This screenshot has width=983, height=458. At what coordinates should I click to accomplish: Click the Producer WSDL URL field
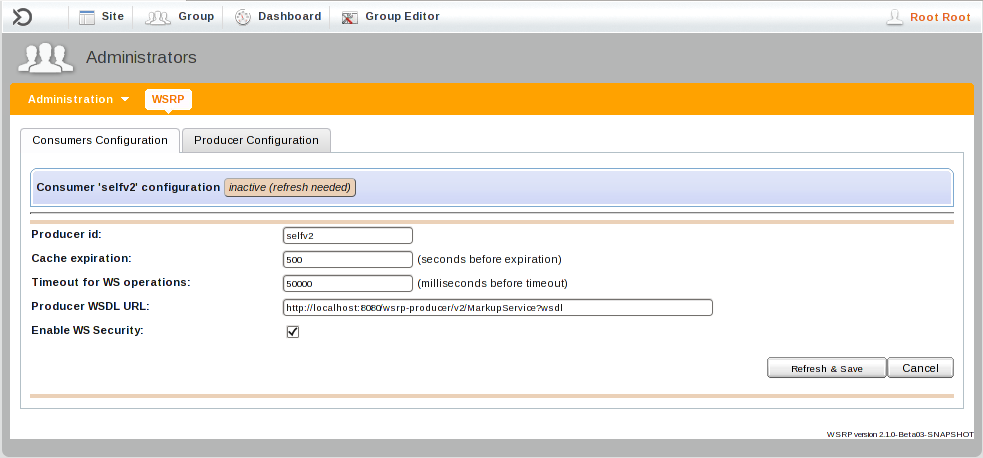pyautogui.click(x=498, y=308)
